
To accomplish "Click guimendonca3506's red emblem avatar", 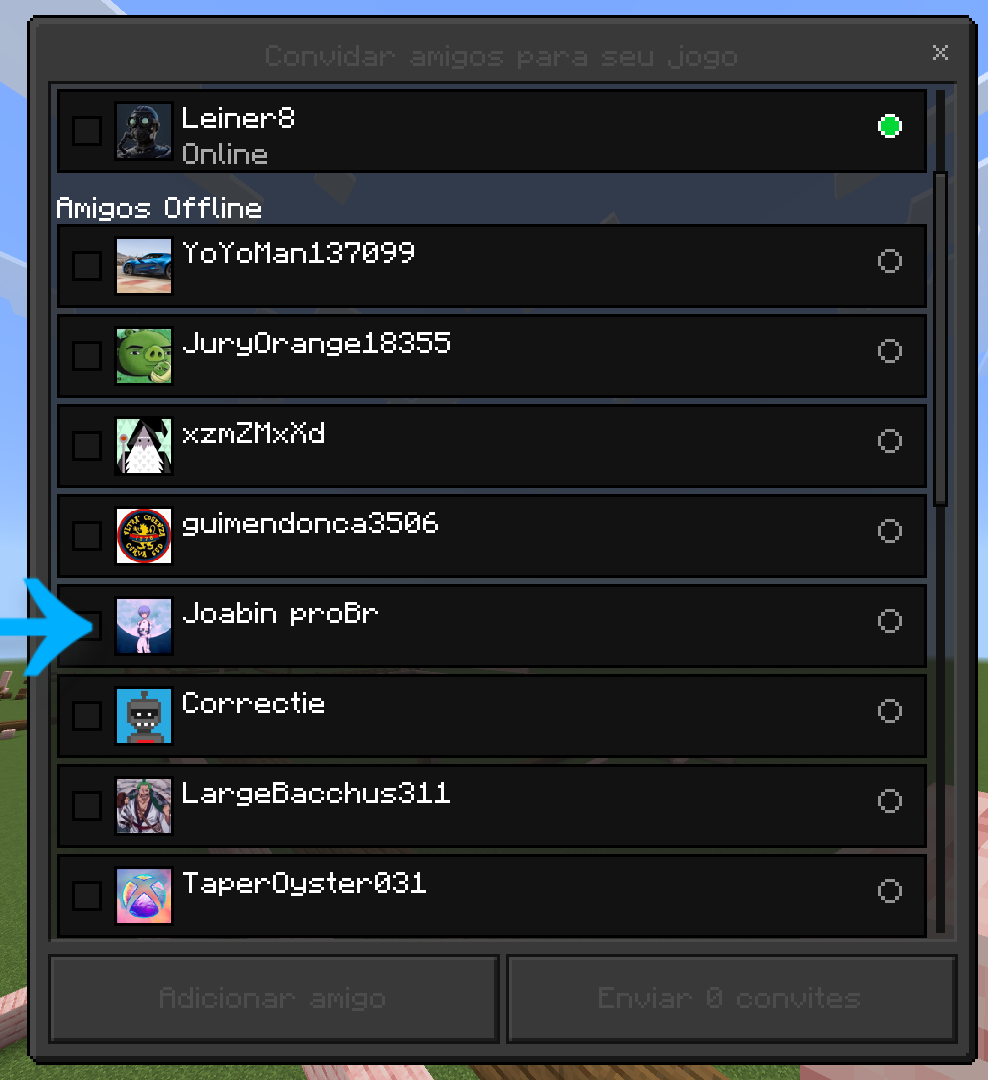I will click(x=143, y=536).
